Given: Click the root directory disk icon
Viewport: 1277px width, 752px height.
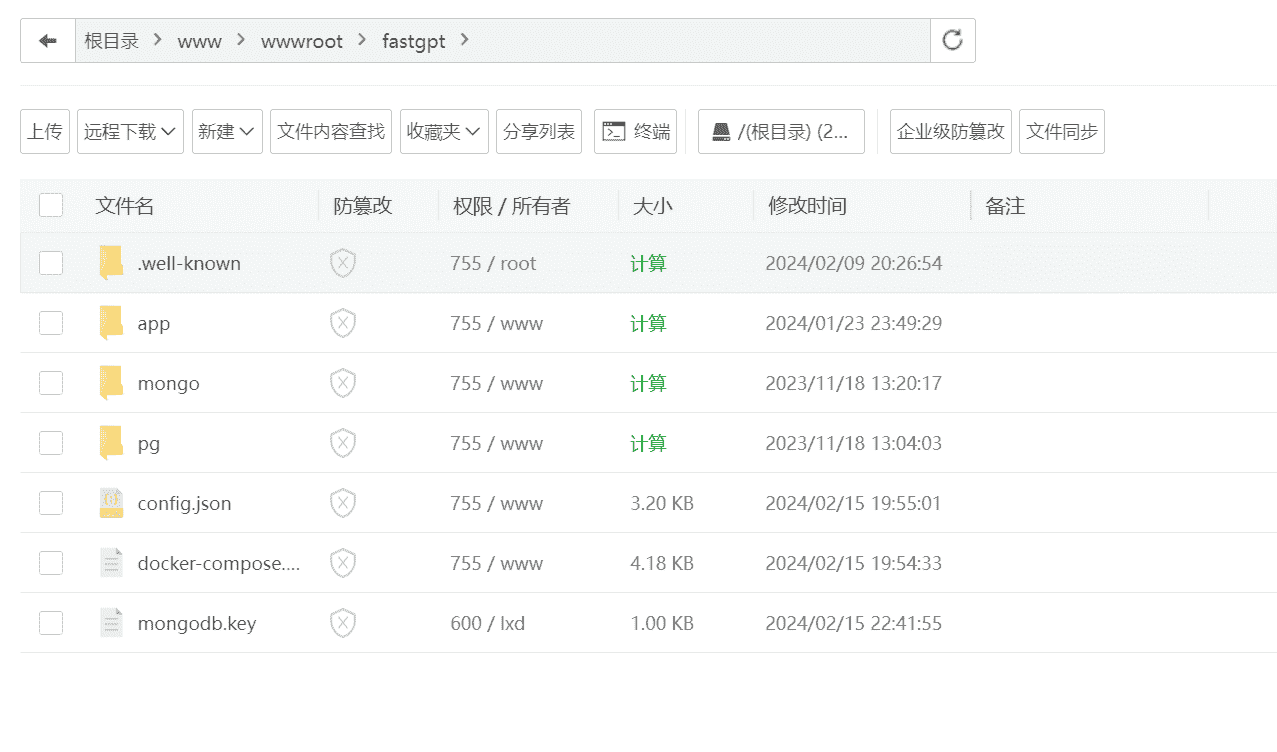Looking at the screenshot, I should point(721,132).
